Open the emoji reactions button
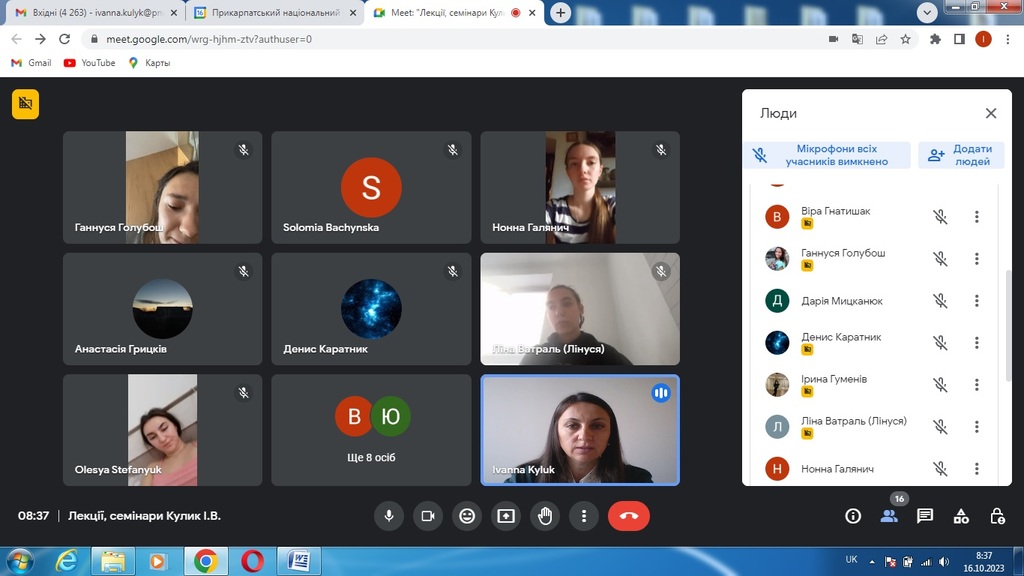 (467, 516)
